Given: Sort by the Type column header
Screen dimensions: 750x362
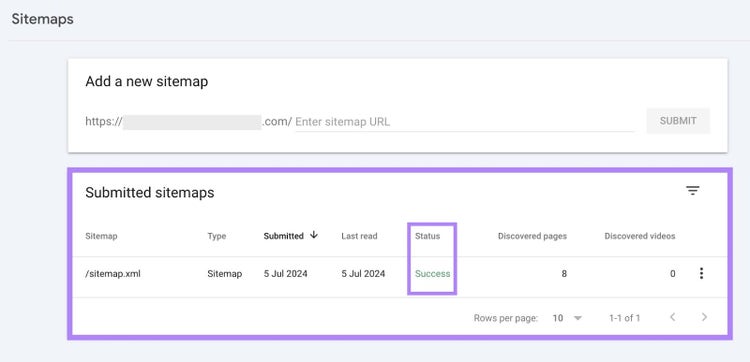Looking at the screenshot, I should click(x=217, y=236).
